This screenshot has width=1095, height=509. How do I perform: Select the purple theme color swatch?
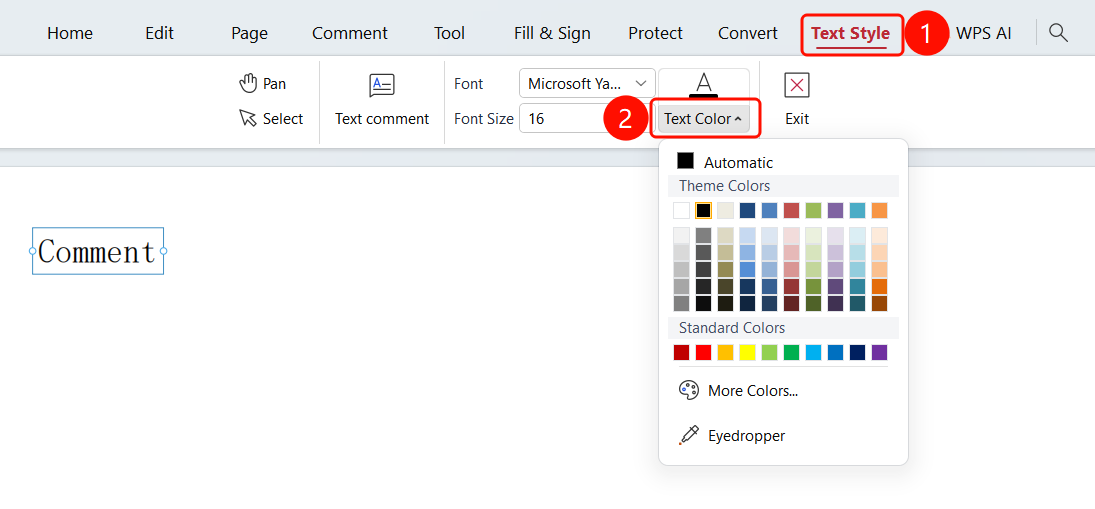[835, 210]
